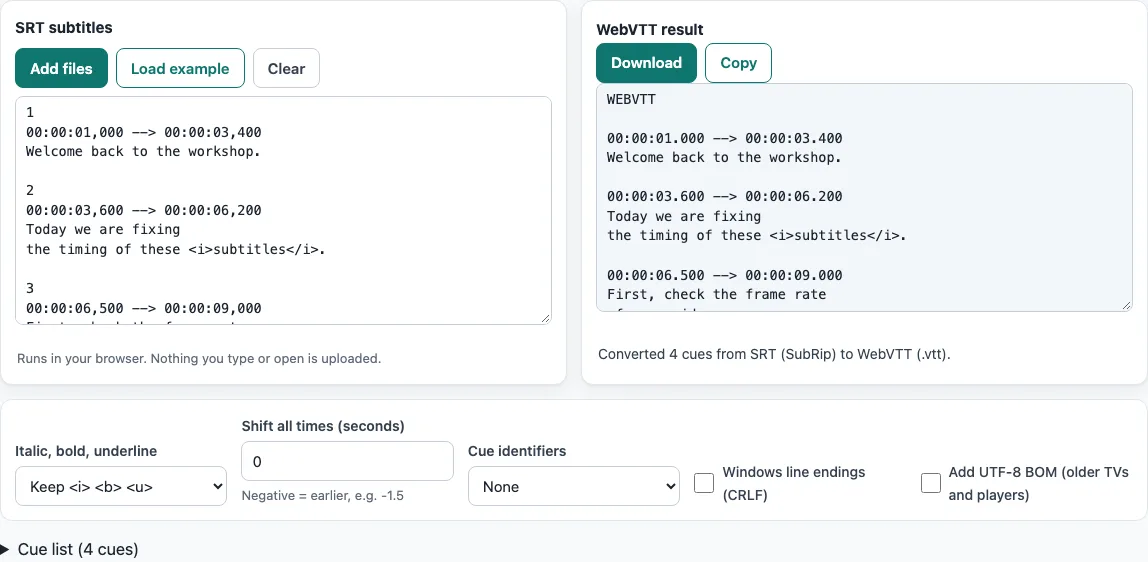The width and height of the screenshot is (1148, 562).
Task: Click the 'Runs in your browser' privacy note
Action: (x=199, y=359)
